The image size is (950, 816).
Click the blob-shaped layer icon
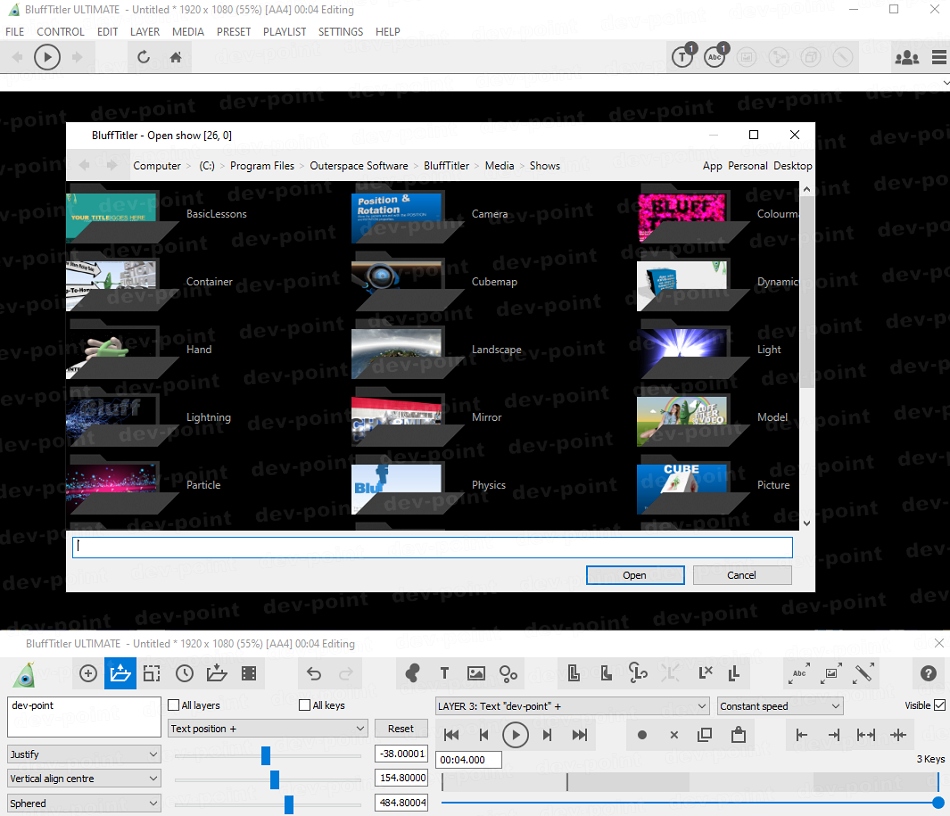point(413,673)
